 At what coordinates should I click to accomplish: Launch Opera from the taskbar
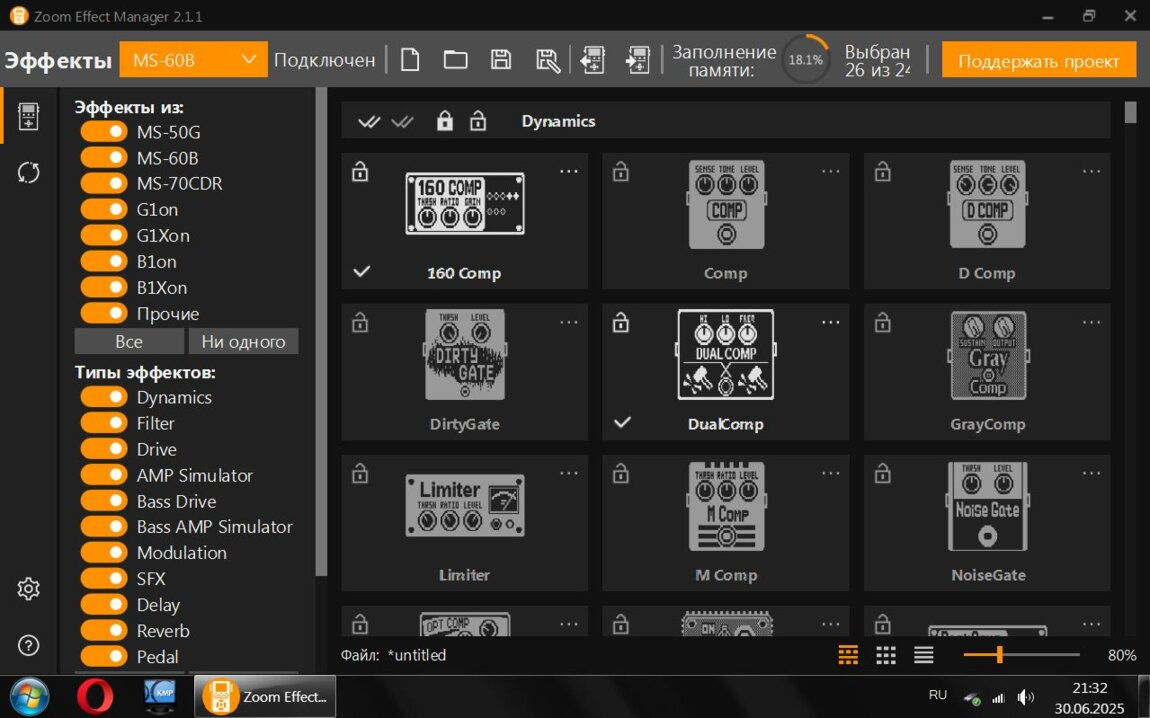(95, 696)
